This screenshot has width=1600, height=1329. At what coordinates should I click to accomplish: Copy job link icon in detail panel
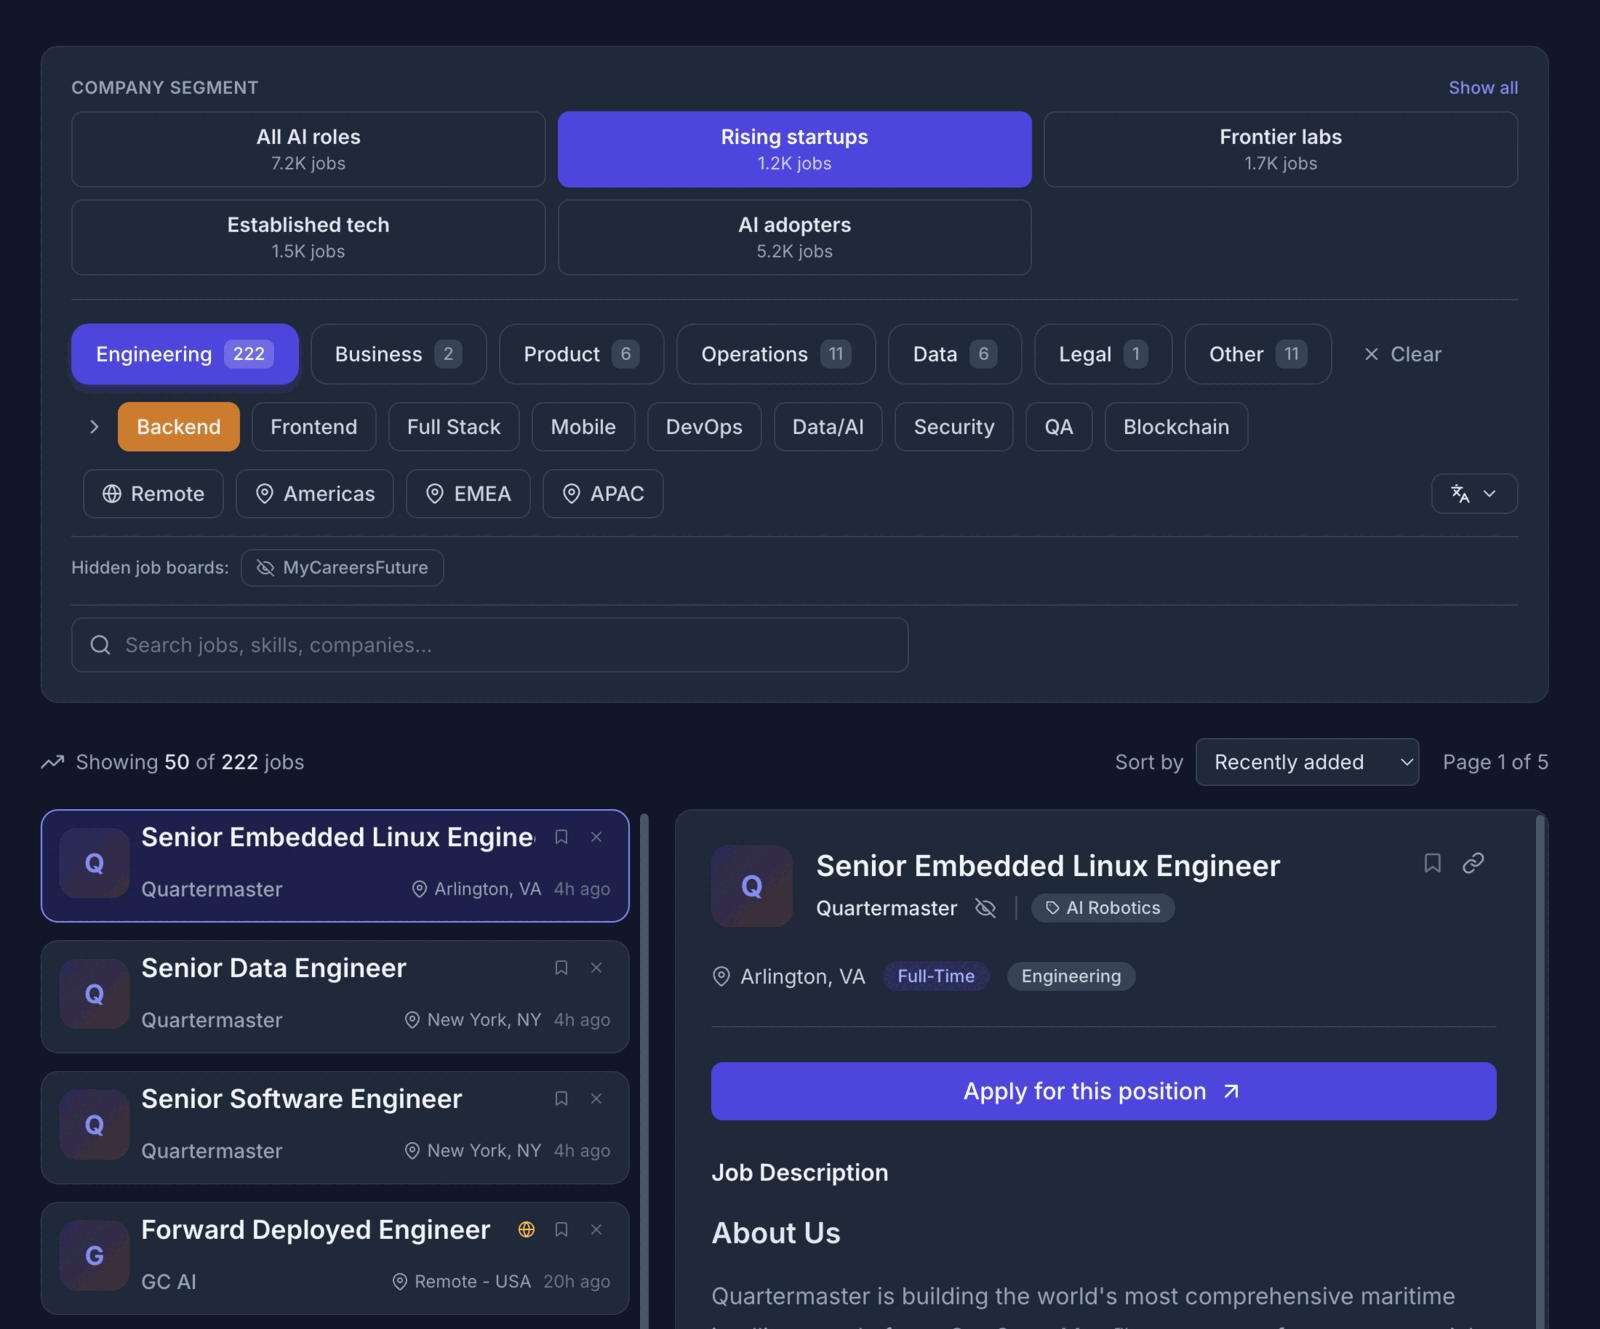1473,863
